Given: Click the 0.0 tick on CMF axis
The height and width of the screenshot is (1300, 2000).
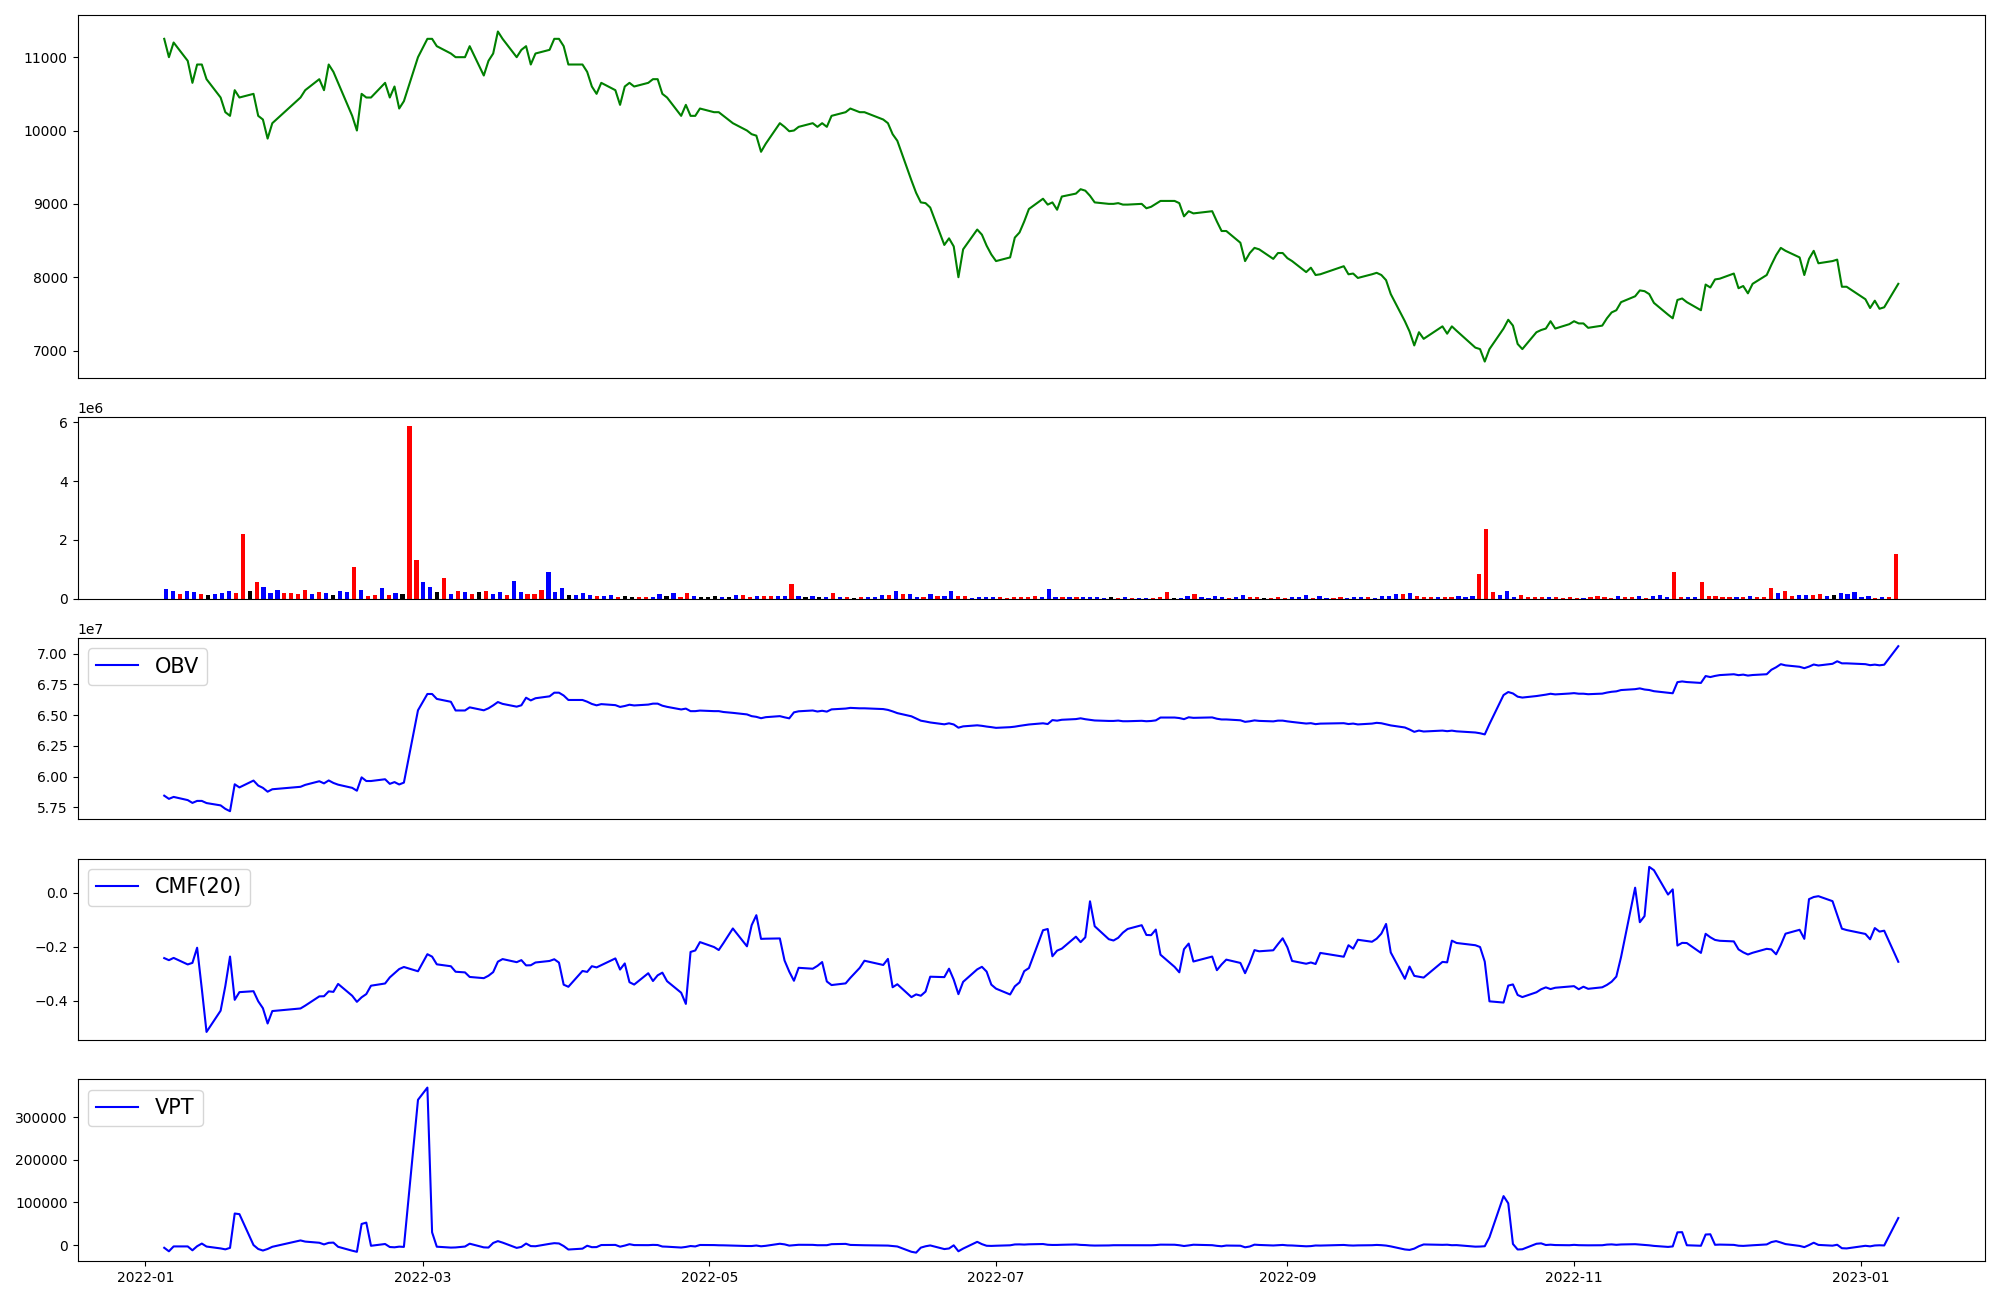Looking at the screenshot, I should coord(56,893).
